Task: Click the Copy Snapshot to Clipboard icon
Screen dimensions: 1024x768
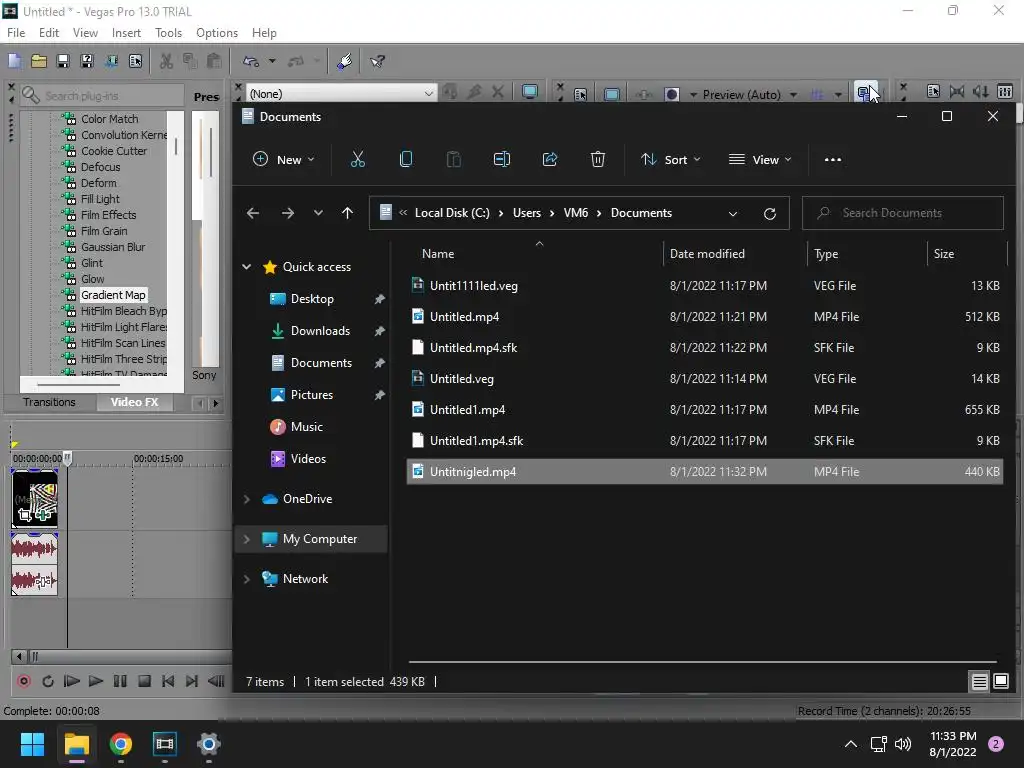Action: tap(863, 93)
